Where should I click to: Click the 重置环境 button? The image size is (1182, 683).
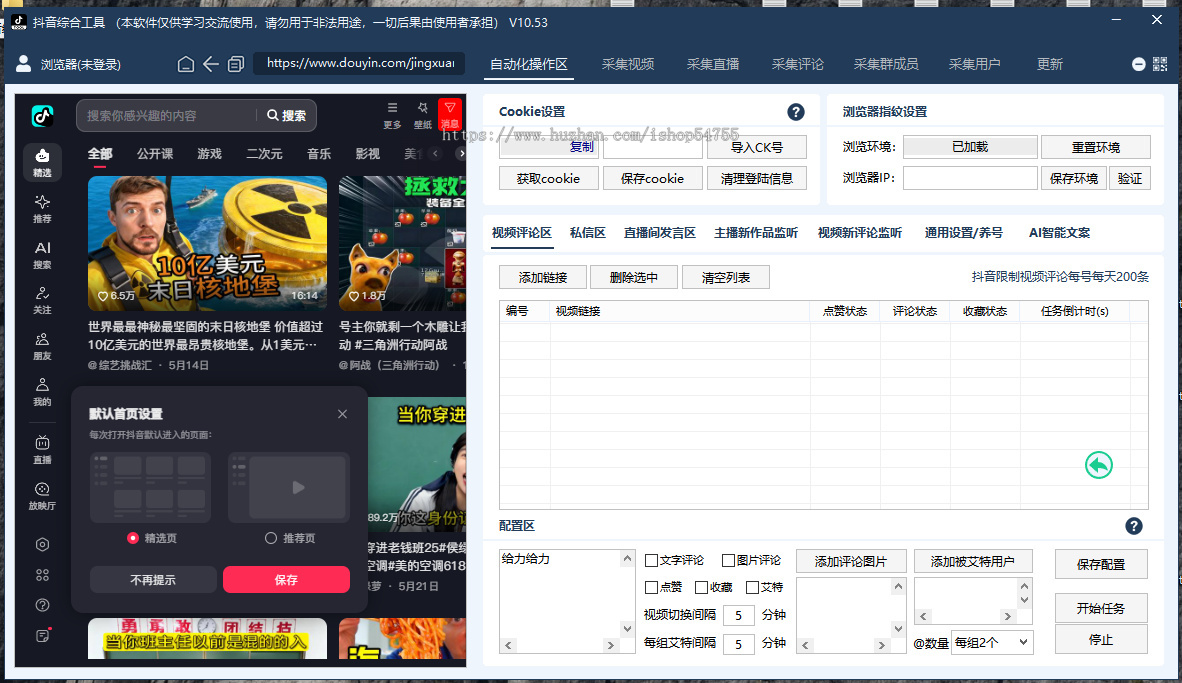[x=1095, y=147]
